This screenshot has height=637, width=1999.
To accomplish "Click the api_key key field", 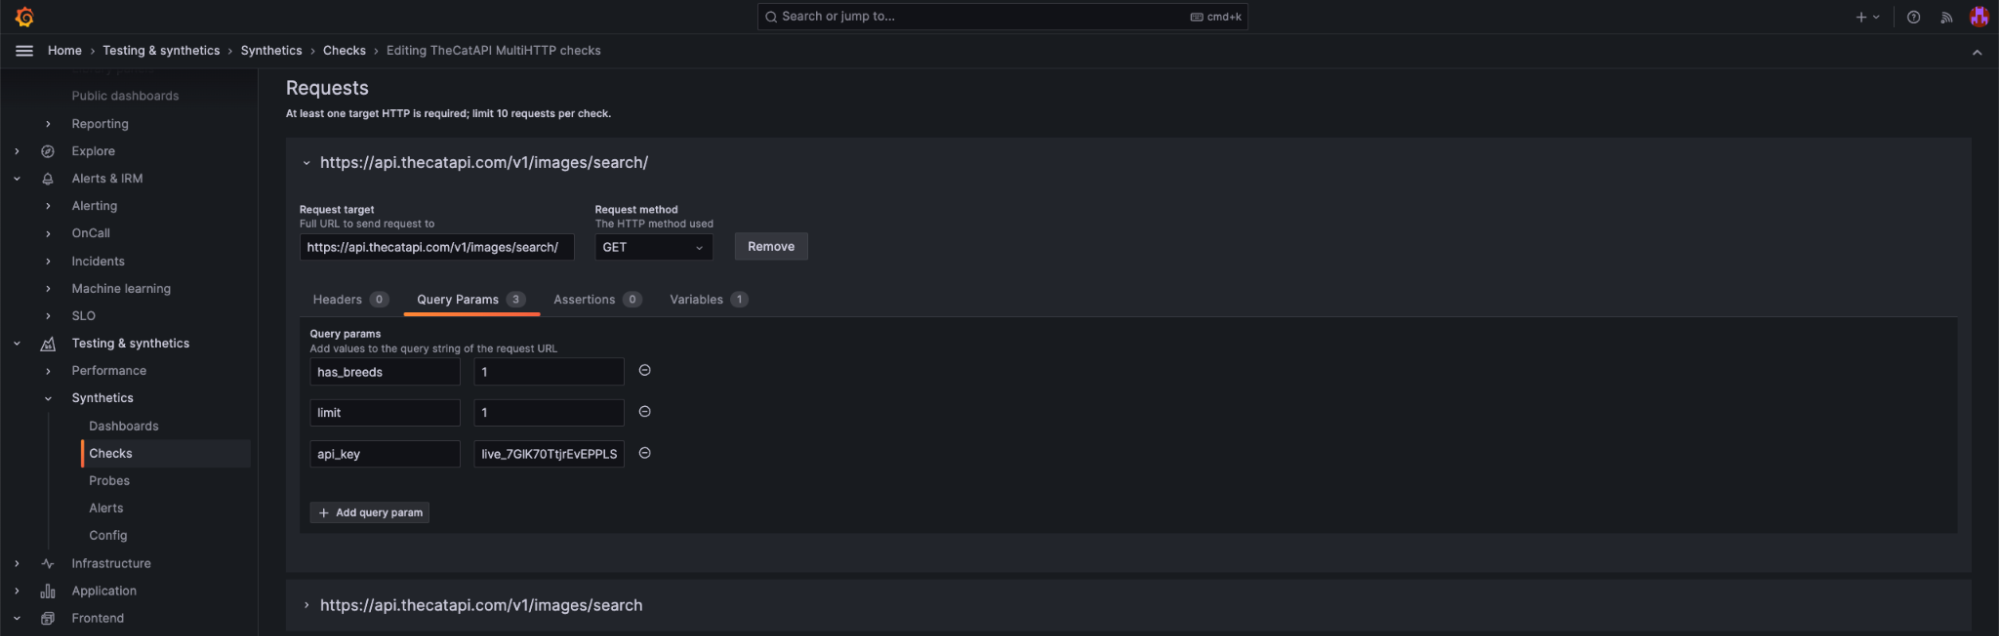I will point(385,454).
